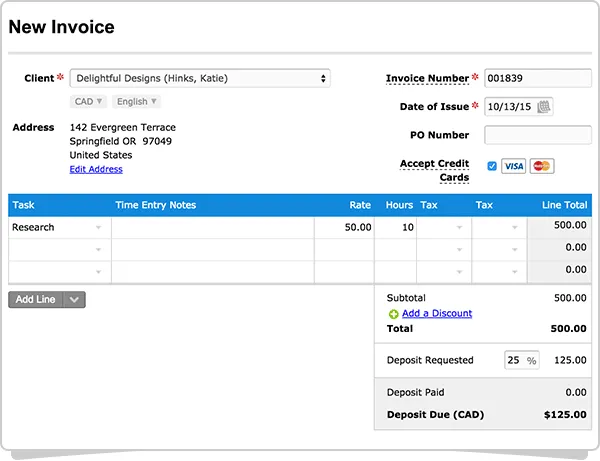Open the Research task dropdown arrow
The width and height of the screenshot is (600, 461).
(x=98, y=228)
